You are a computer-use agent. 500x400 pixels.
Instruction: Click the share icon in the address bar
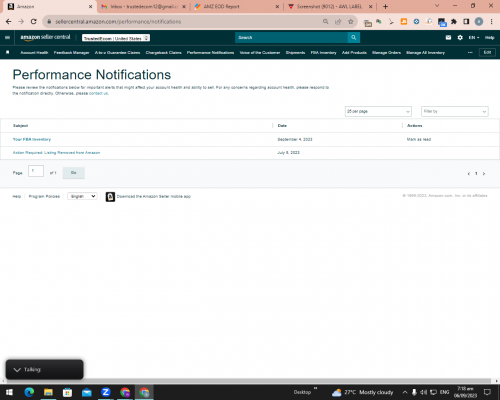pos(338,22)
